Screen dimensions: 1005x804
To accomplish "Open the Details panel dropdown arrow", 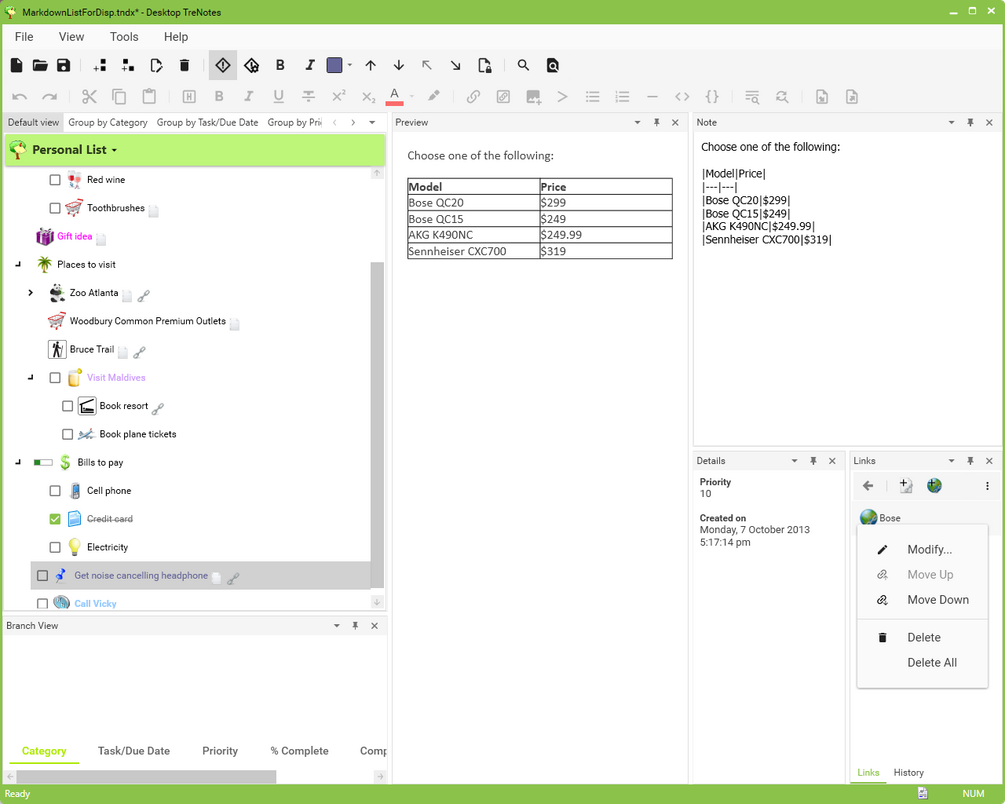I will pyautogui.click(x=794, y=461).
